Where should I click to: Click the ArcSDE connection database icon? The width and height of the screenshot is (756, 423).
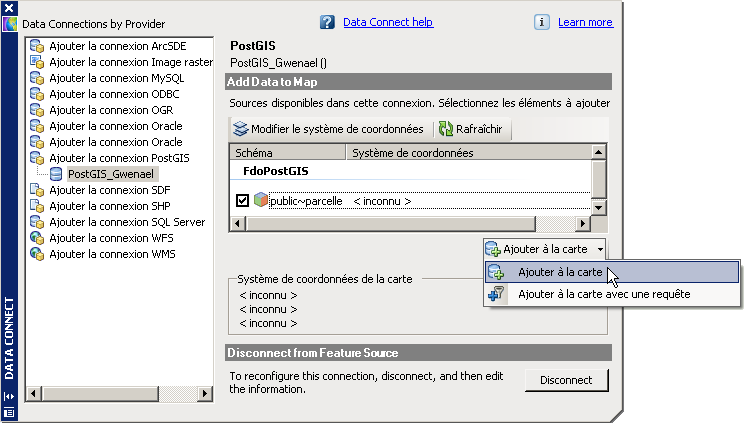[x=37, y=46]
